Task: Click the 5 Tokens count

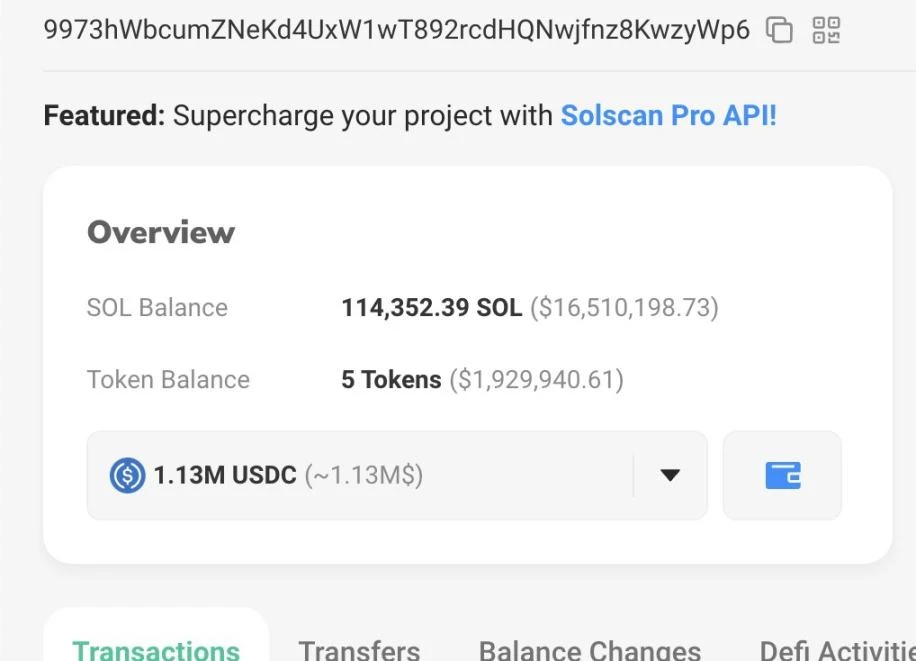Action: (391, 380)
